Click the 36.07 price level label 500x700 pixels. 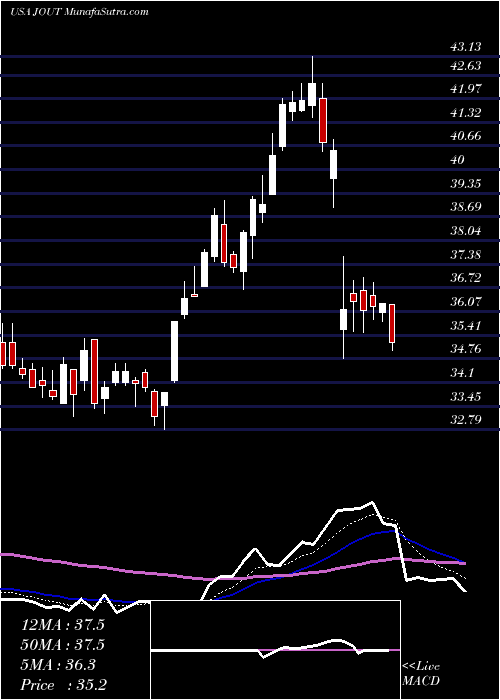465,301
